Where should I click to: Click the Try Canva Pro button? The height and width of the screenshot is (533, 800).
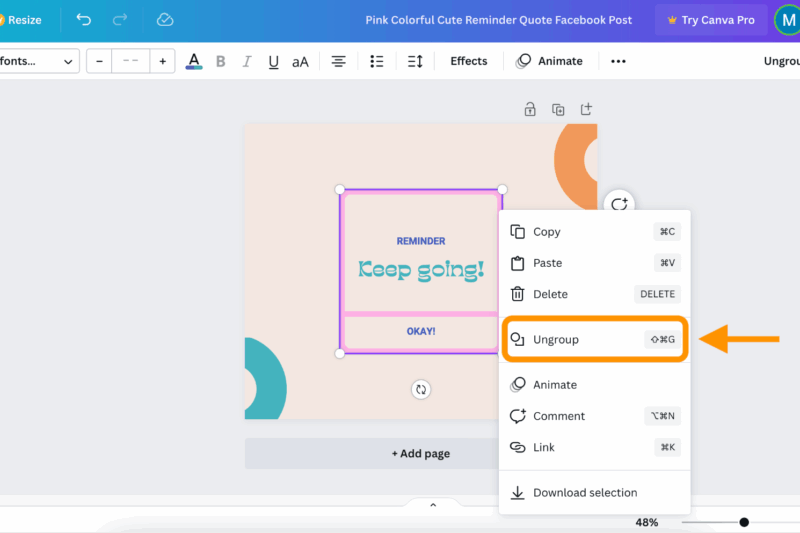click(x=711, y=20)
